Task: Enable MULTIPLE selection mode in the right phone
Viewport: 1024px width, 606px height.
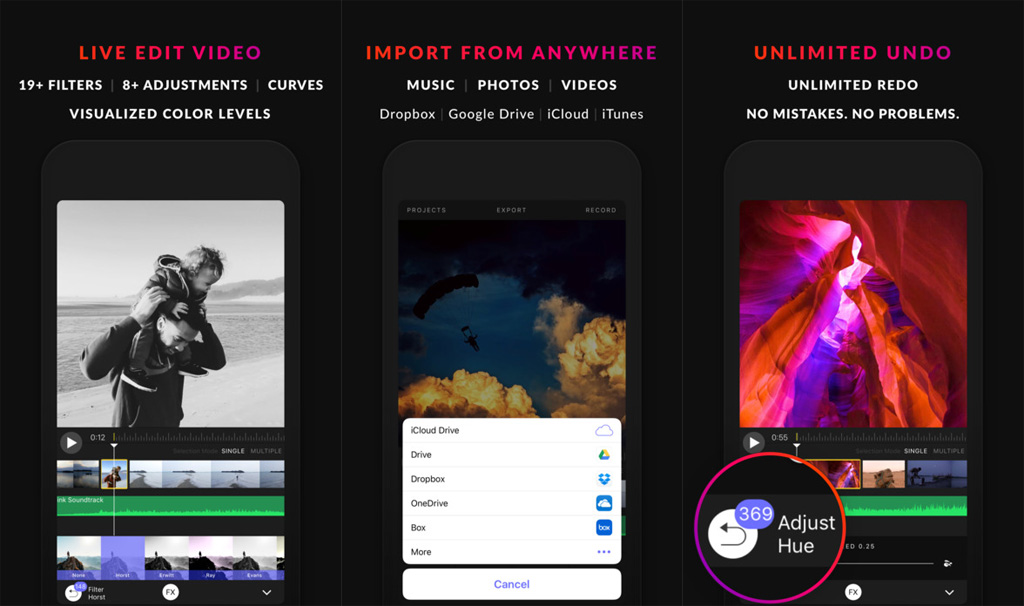Action: pos(949,451)
